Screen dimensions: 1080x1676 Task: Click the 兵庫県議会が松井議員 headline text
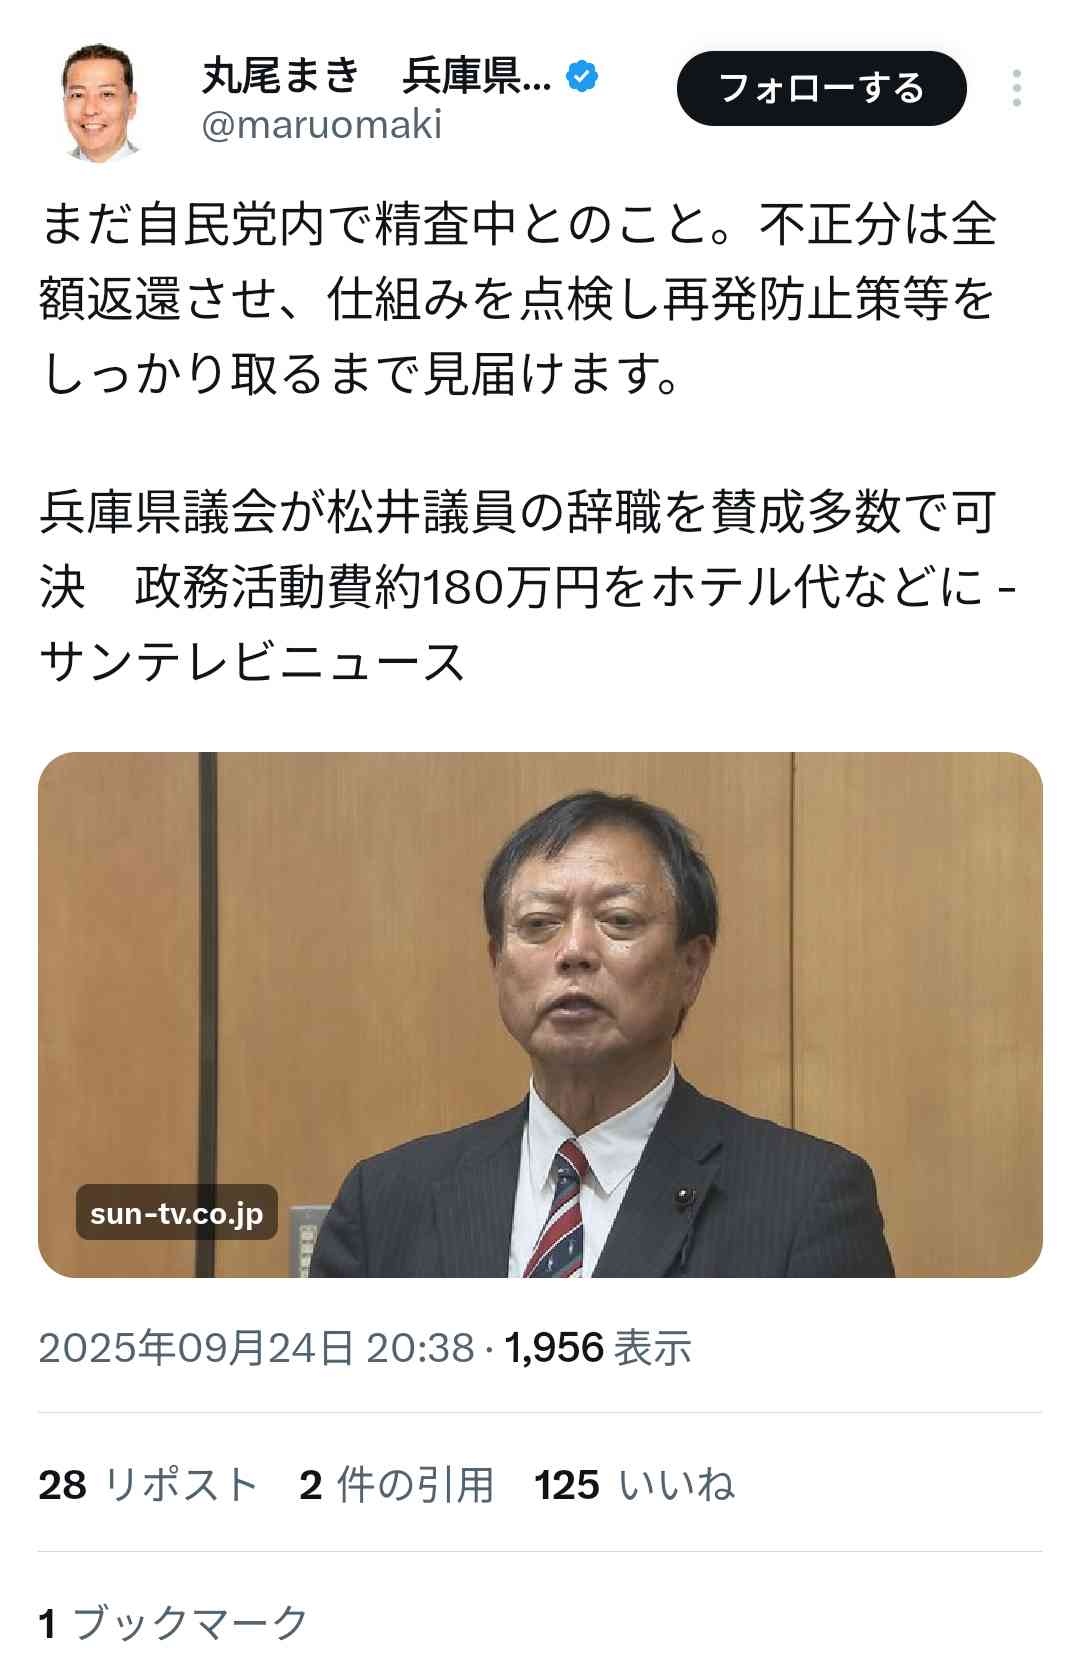(x=518, y=512)
